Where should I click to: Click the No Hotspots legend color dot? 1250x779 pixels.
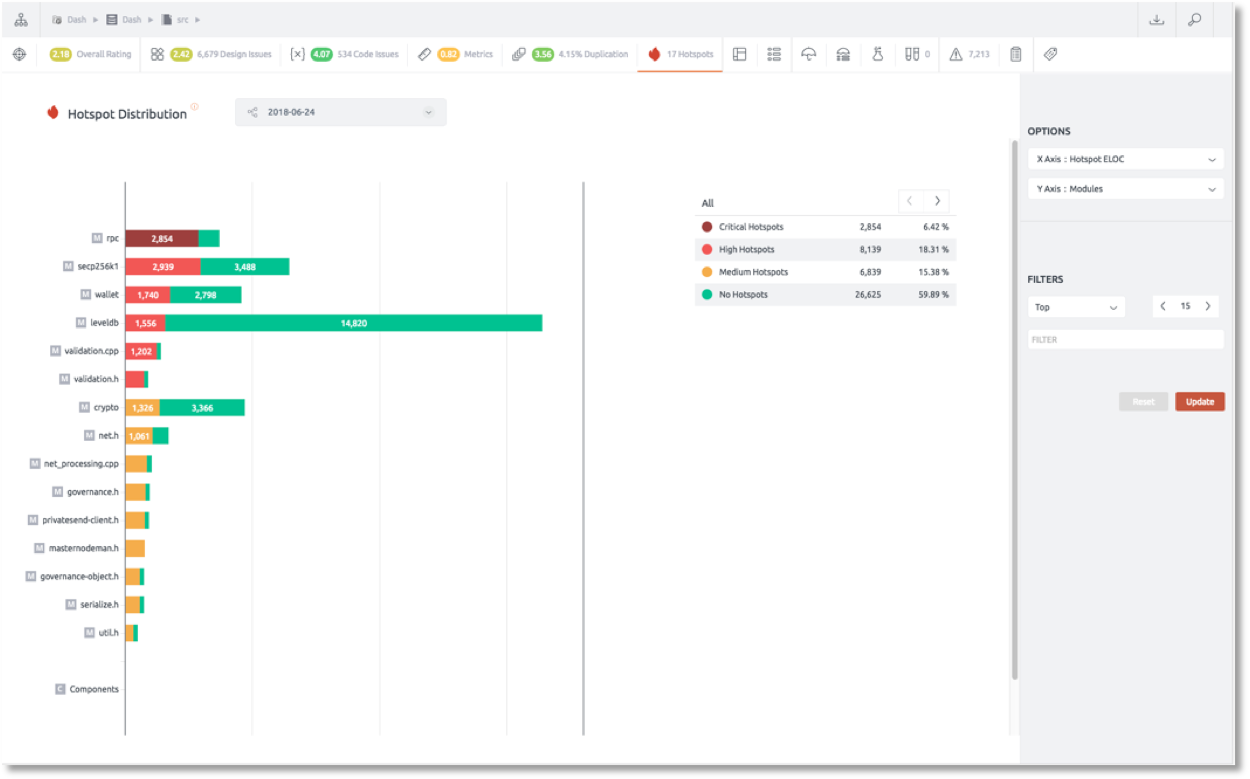click(x=707, y=294)
